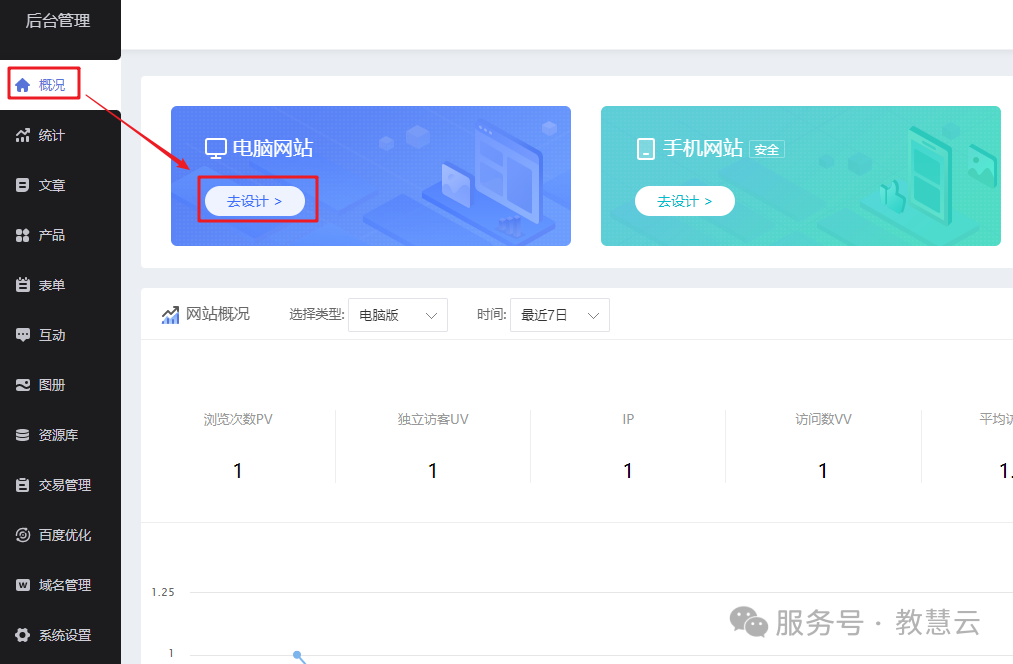
Task: Open 百度优化 menu item
Action: 64,535
